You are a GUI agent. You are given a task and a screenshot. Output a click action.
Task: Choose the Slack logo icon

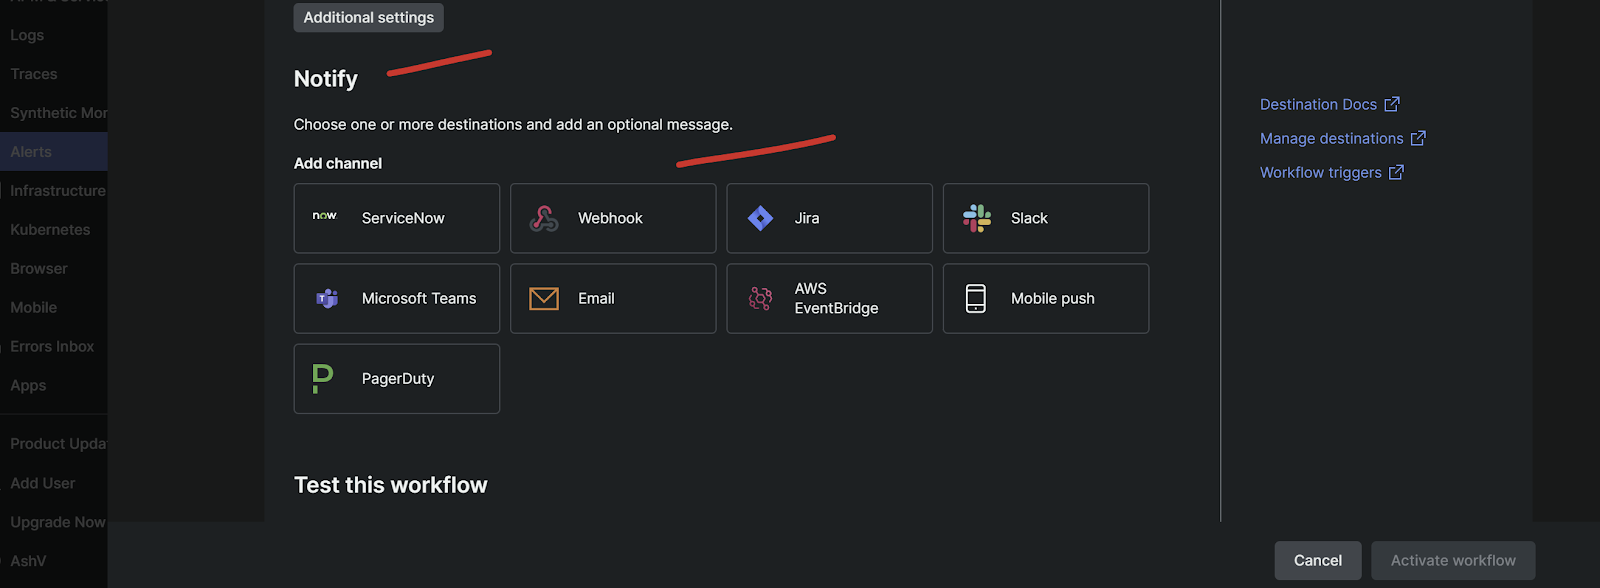coord(976,218)
